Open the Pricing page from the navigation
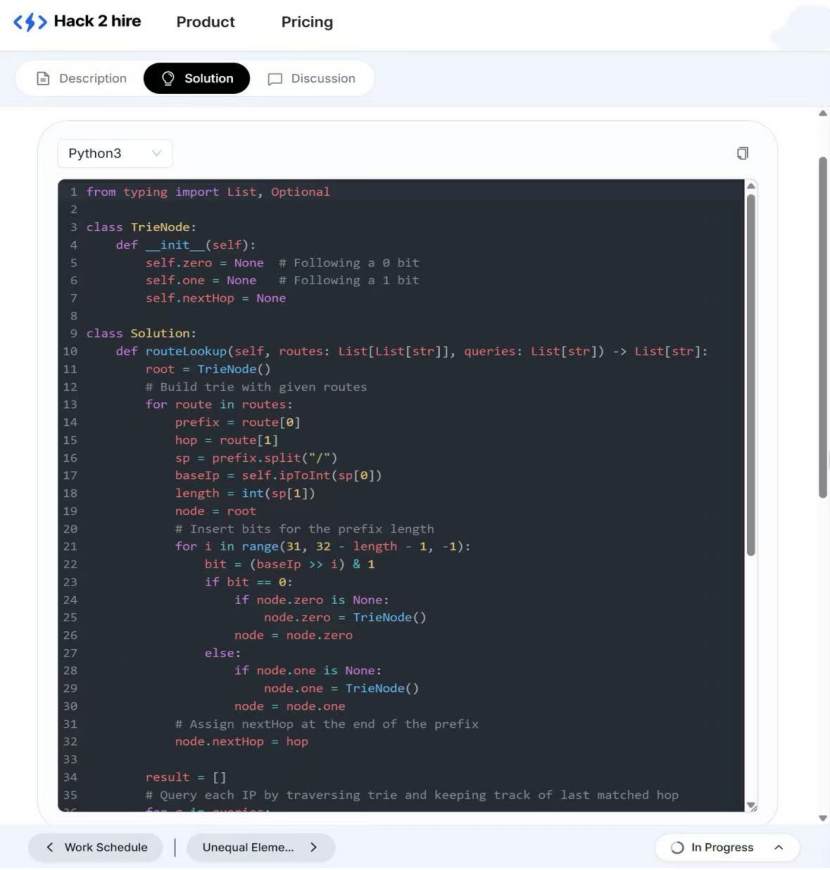 pos(307,22)
